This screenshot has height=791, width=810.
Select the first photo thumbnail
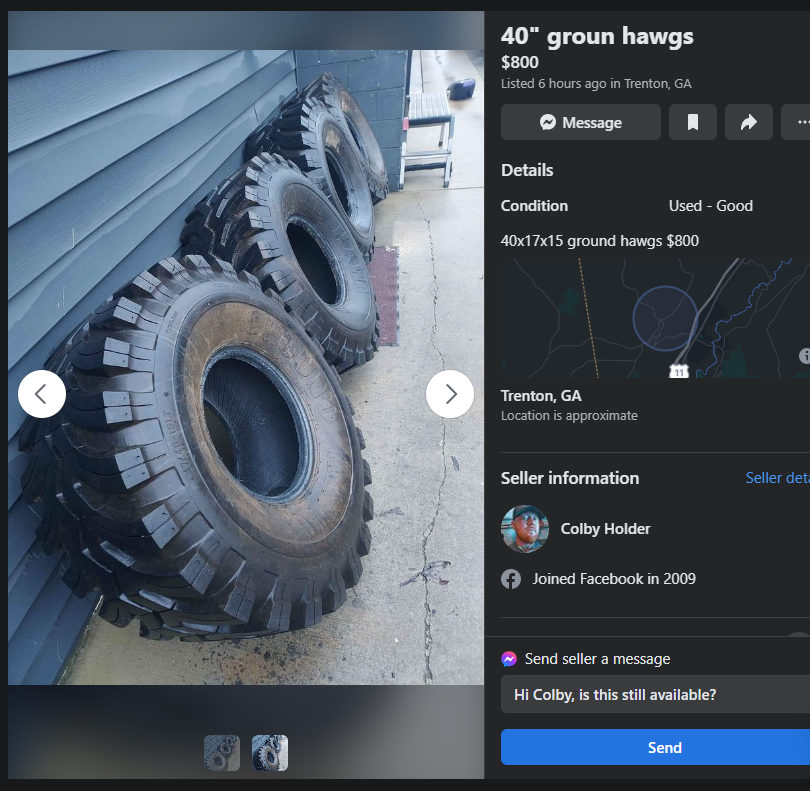222,753
